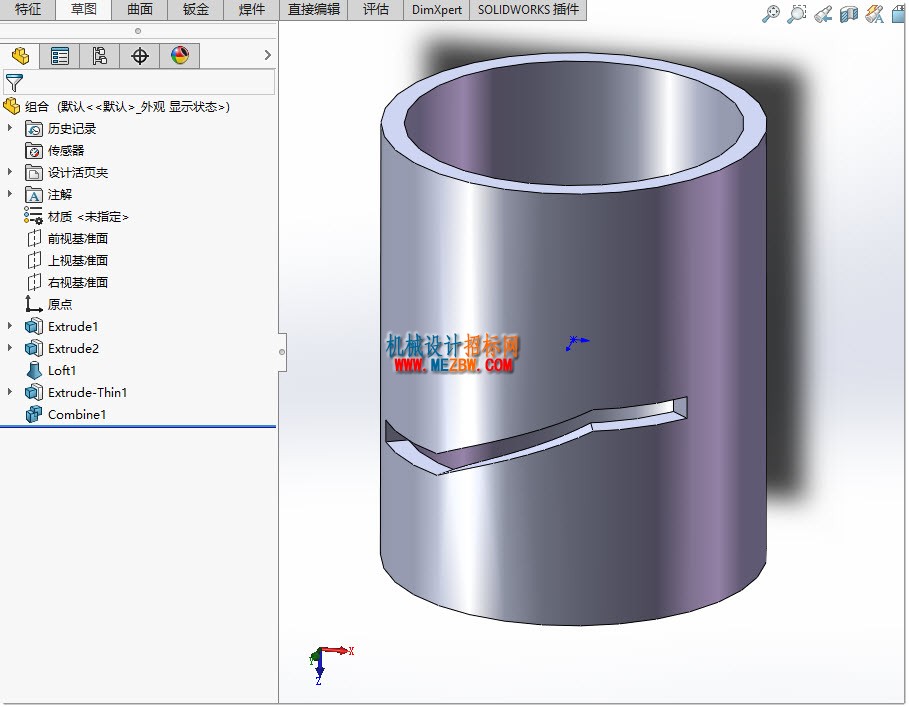Click the Loft1 feature icon
Viewport: 909px width, 708px height.
click(x=34, y=371)
